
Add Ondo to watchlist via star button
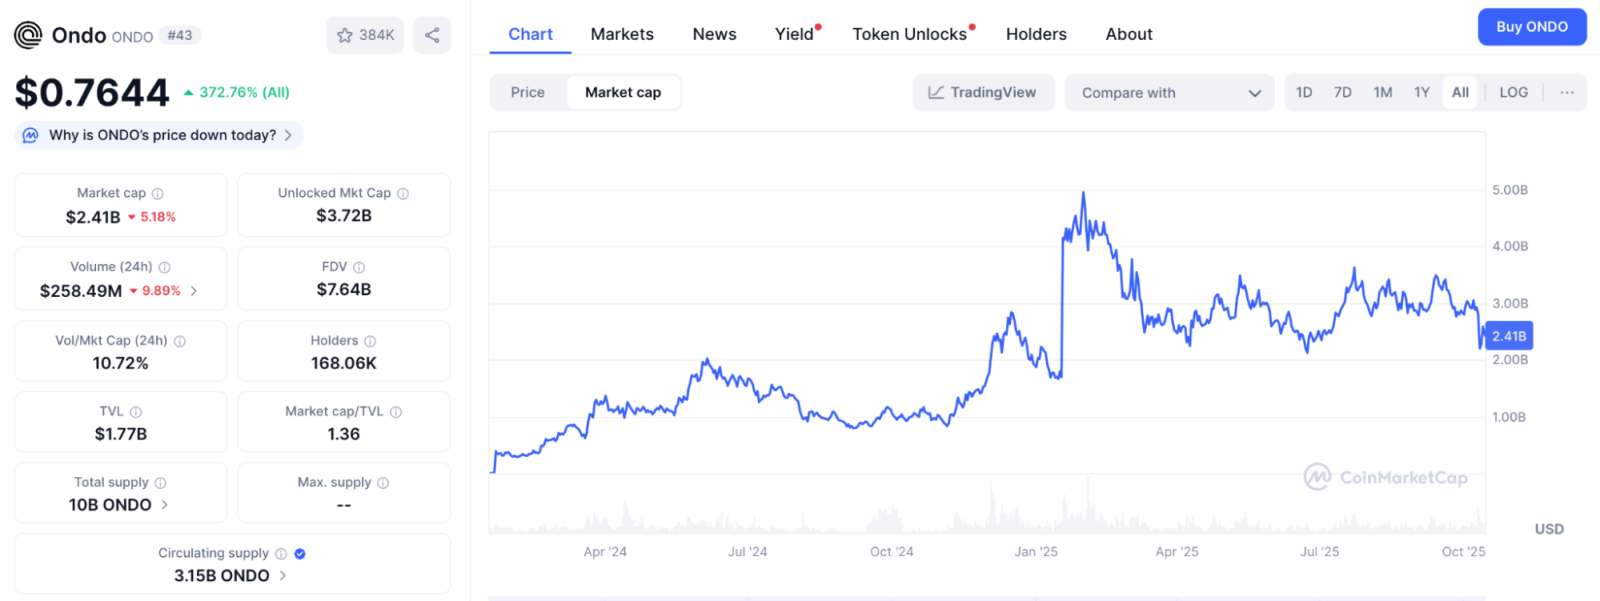coord(365,35)
